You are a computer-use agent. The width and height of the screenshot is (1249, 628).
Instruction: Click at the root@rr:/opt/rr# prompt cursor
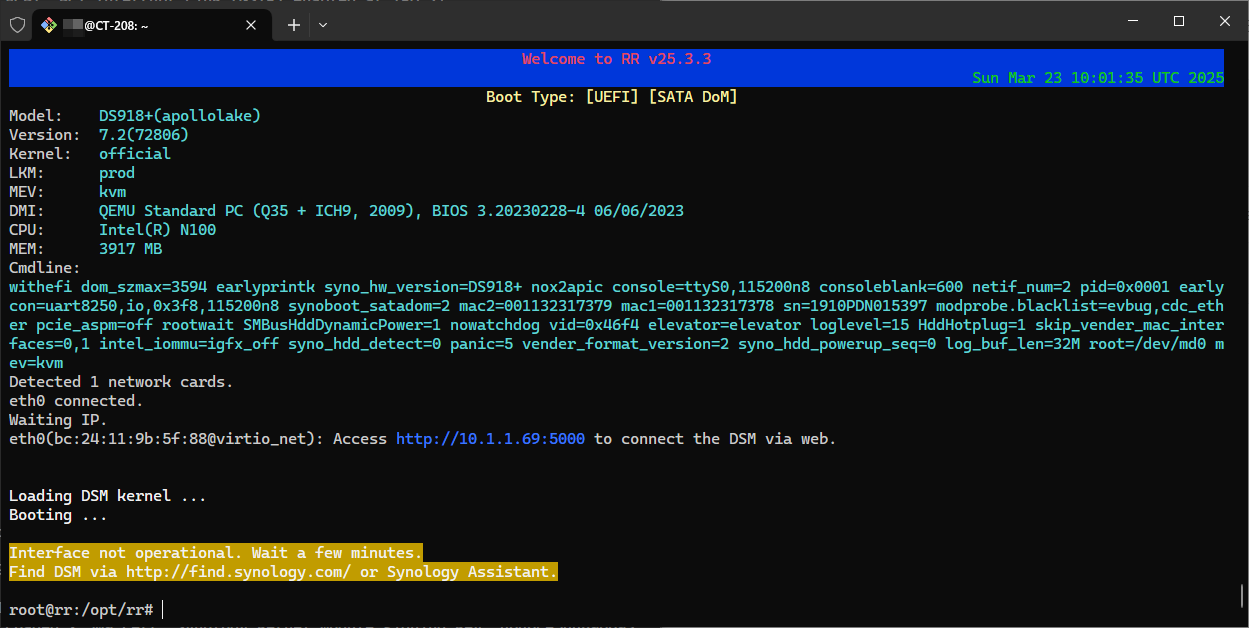[162, 610]
